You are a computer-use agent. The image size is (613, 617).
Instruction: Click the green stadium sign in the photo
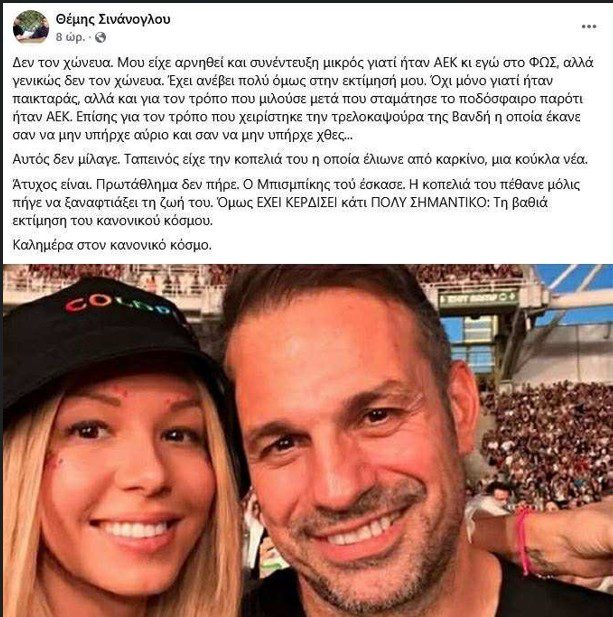coord(478,297)
